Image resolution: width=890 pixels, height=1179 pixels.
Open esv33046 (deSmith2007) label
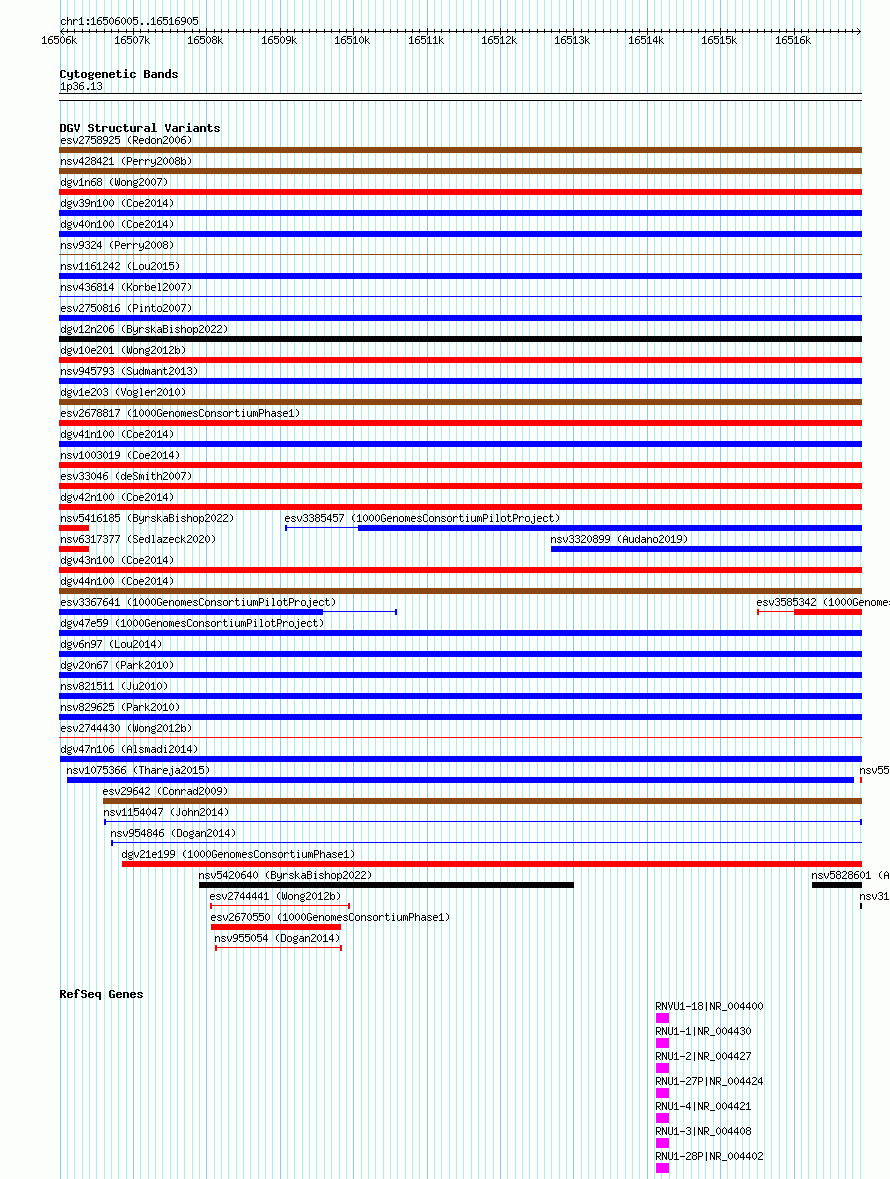coord(126,477)
